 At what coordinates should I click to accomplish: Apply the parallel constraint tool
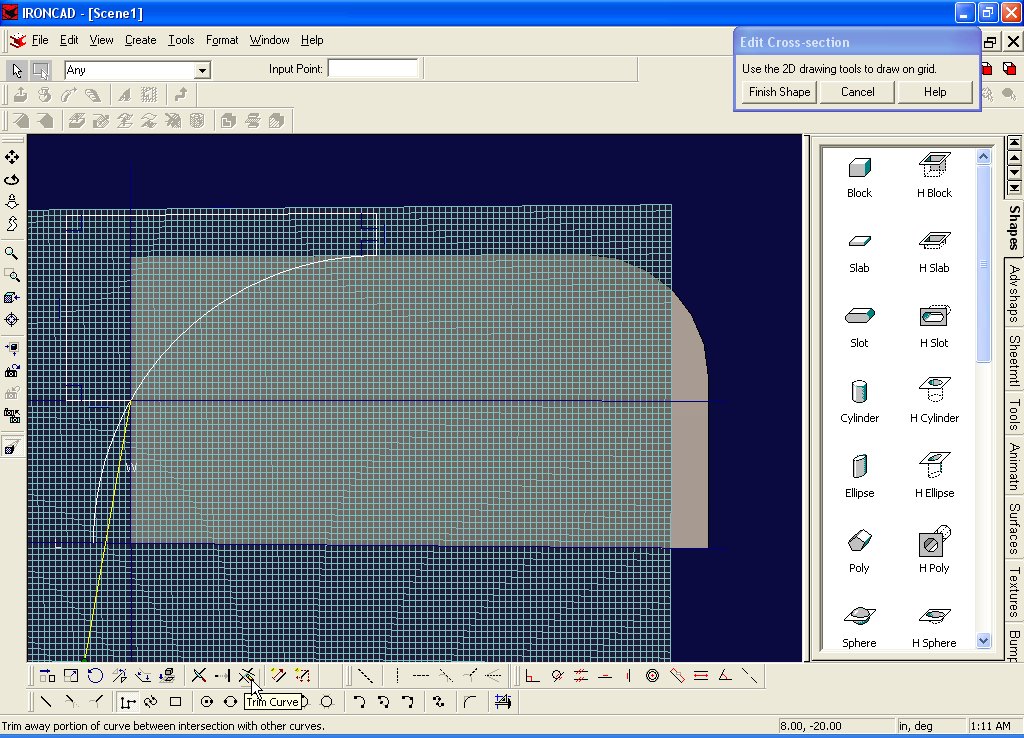(x=581, y=676)
